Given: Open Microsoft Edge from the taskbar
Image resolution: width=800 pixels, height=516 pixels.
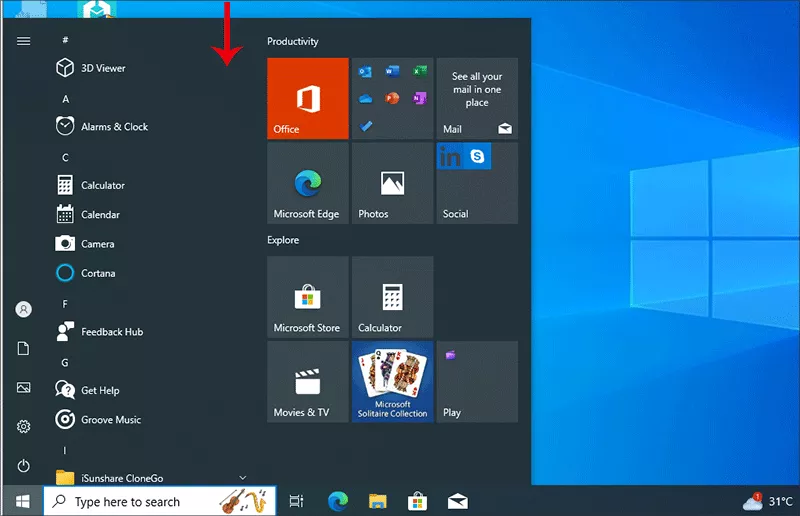Looking at the screenshot, I should click(x=338, y=502).
